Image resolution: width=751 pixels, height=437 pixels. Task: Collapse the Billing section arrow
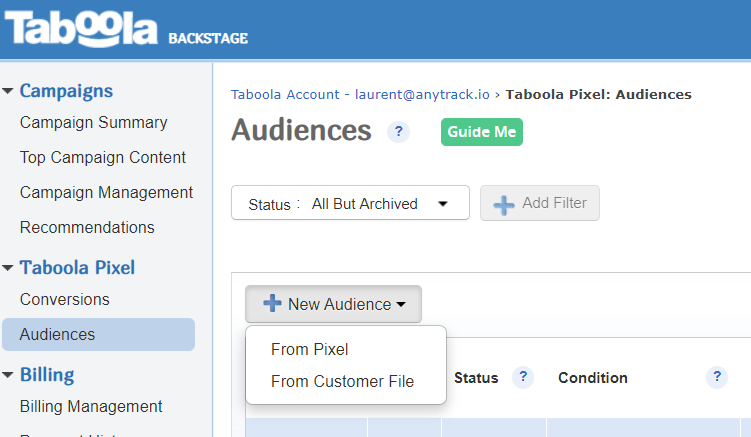click(x=8, y=375)
